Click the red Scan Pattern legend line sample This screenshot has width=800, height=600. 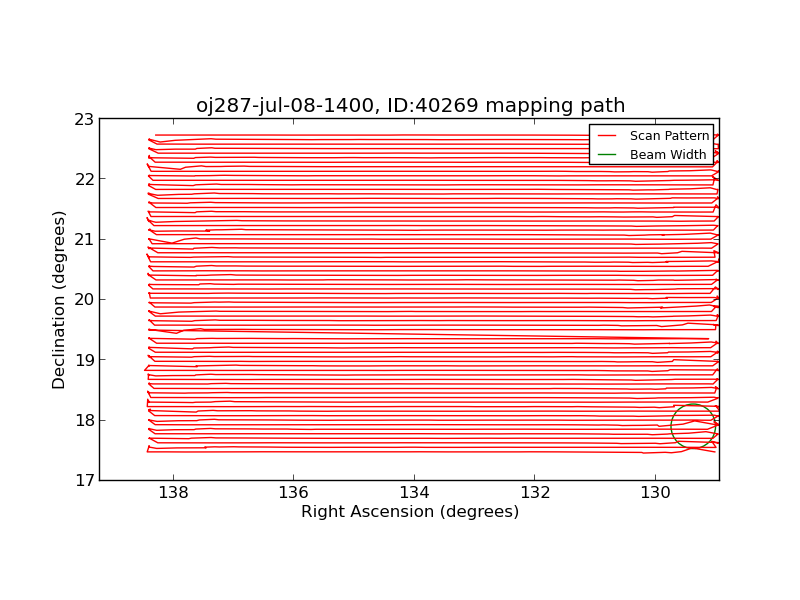pos(607,136)
